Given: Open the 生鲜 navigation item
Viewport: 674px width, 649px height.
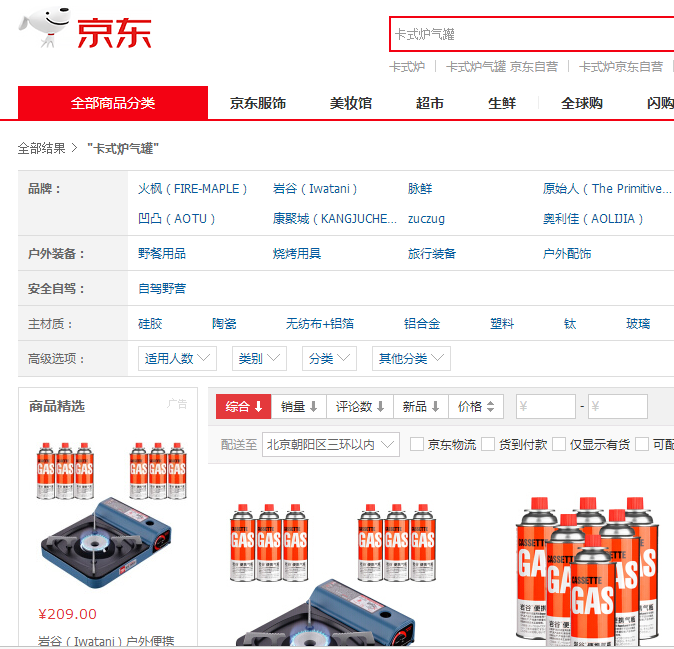Looking at the screenshot, I should tap(502, 103).
